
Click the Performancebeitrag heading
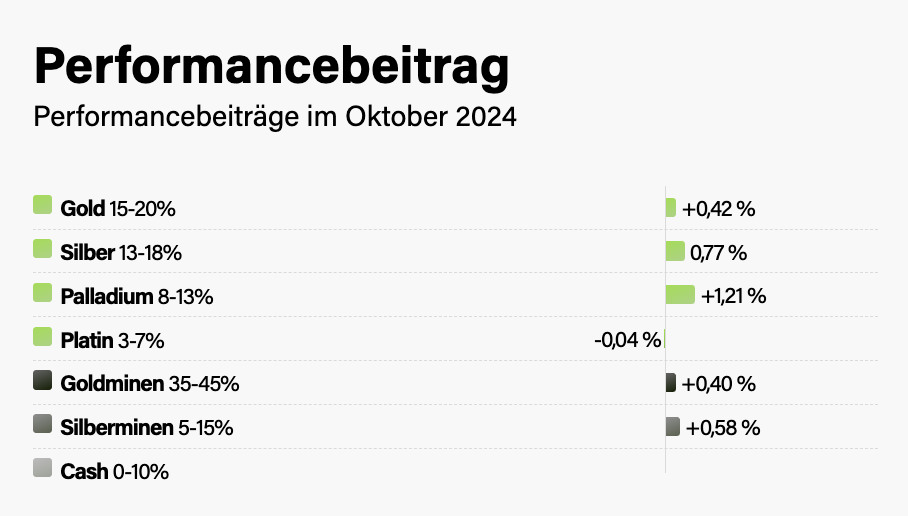click(272, 66)
